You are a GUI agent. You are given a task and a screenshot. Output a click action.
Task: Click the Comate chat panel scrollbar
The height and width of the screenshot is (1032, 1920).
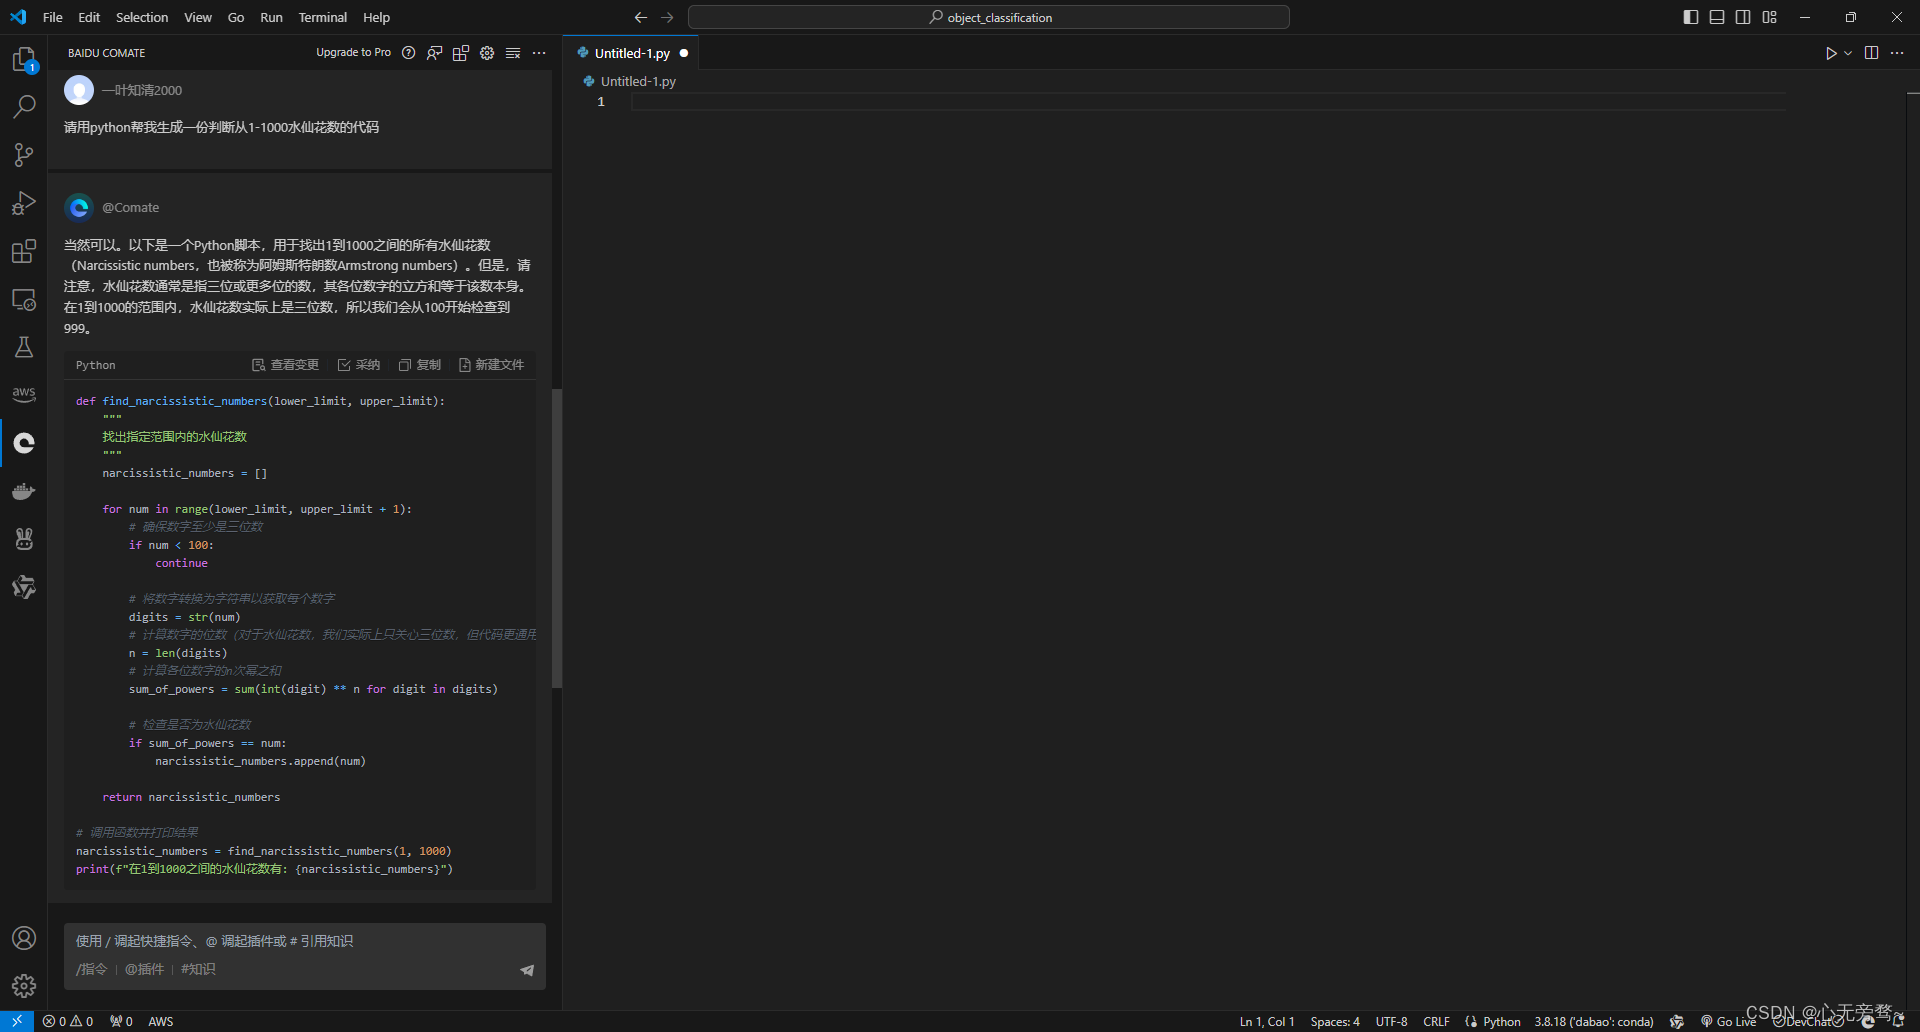(x=557, y=538)
